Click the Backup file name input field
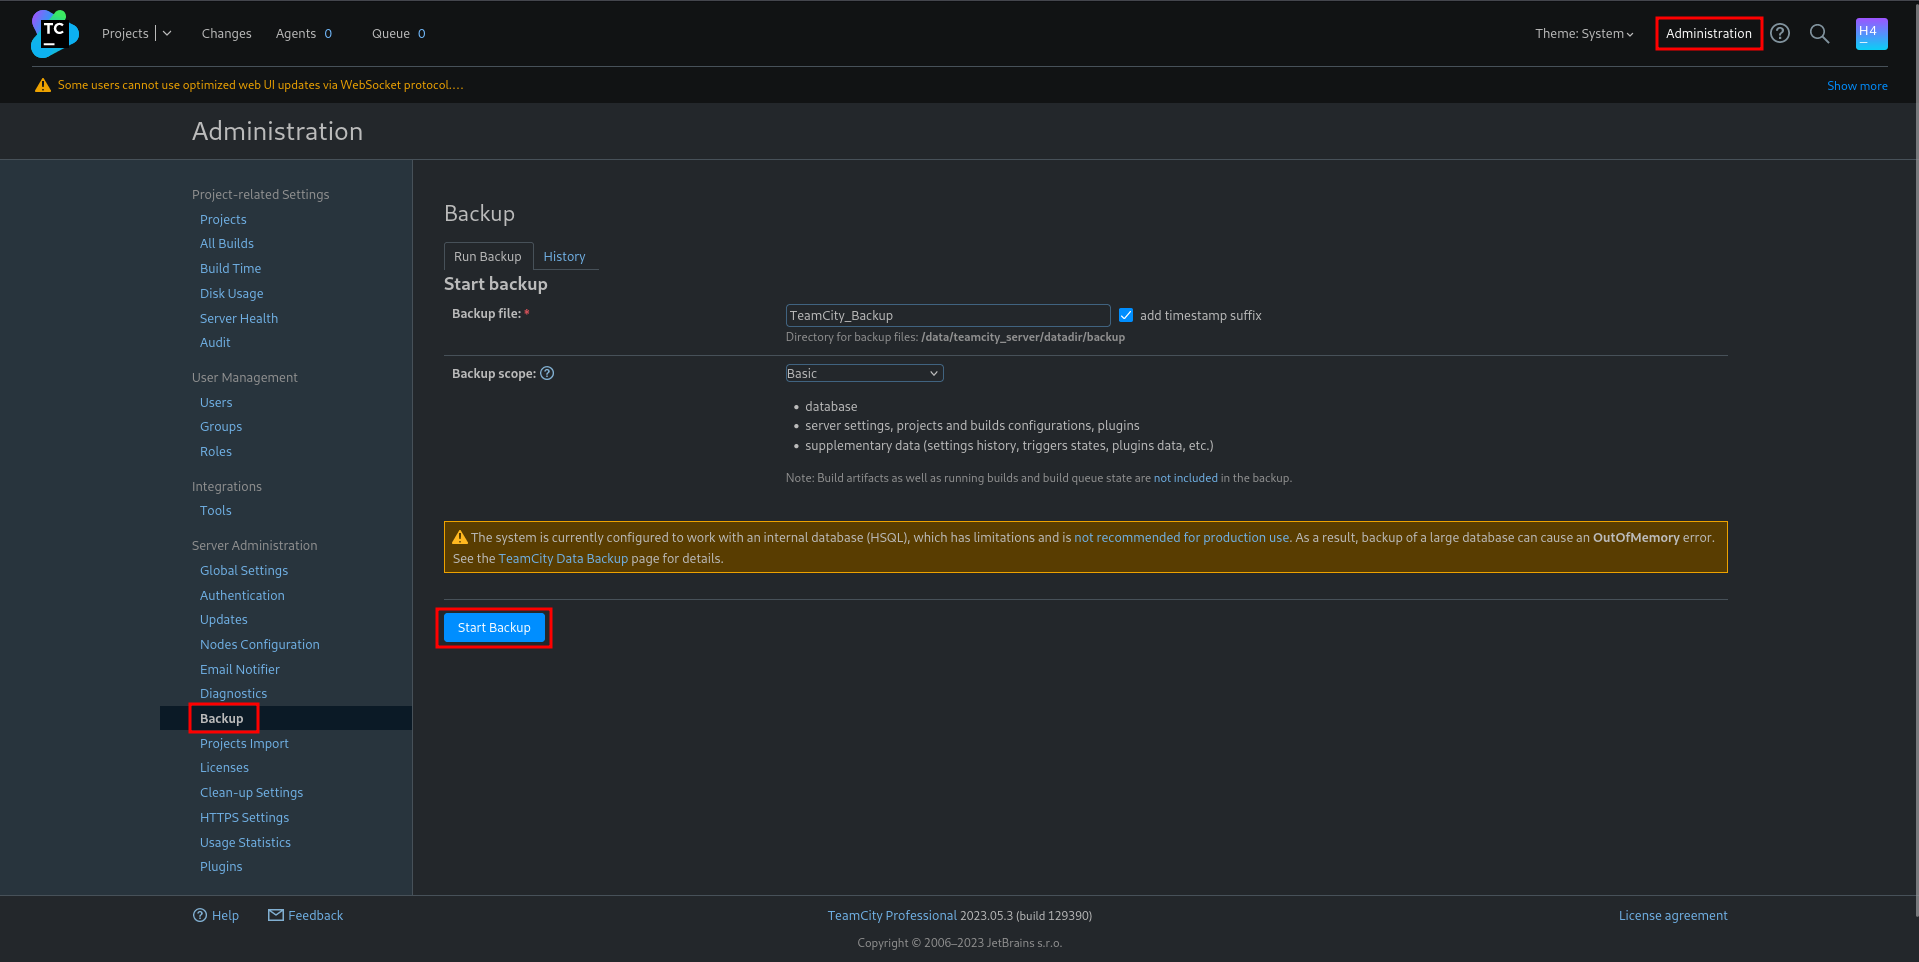 (947, 316)
